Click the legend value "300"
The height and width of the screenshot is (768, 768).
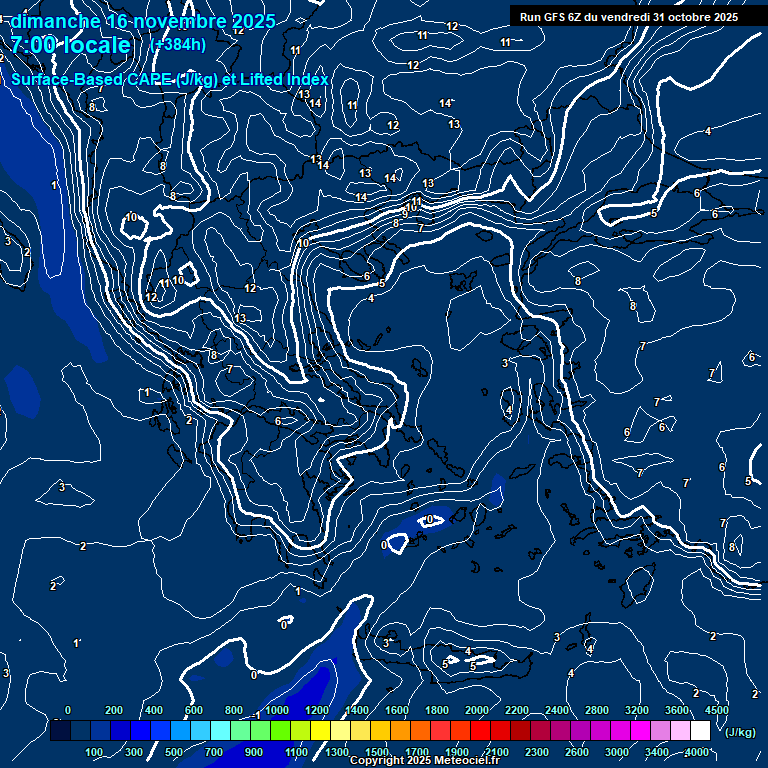coord(134,752)
